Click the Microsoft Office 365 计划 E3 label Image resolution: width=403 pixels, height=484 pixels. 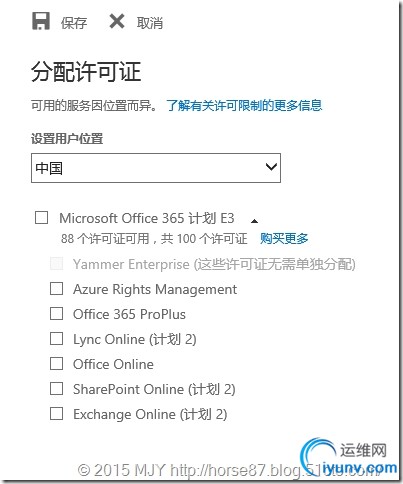(x=147, y=218)
